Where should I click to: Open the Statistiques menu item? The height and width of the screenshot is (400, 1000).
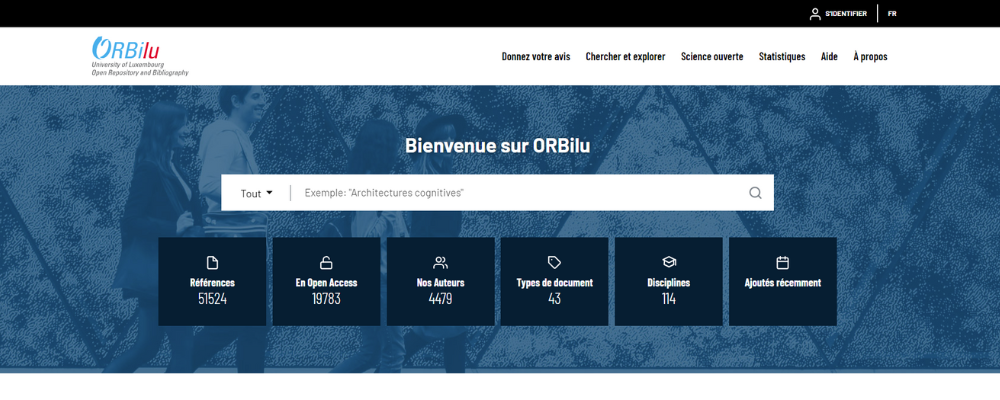782,56
